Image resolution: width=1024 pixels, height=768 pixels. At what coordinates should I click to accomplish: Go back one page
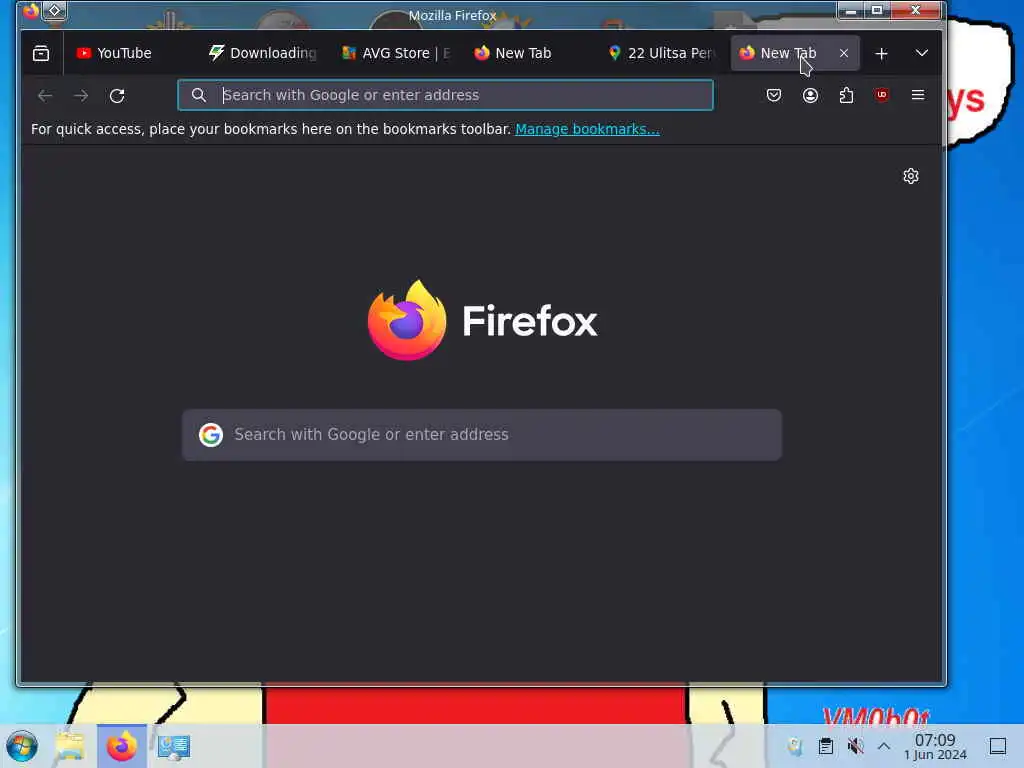click(x=44, y=96)
